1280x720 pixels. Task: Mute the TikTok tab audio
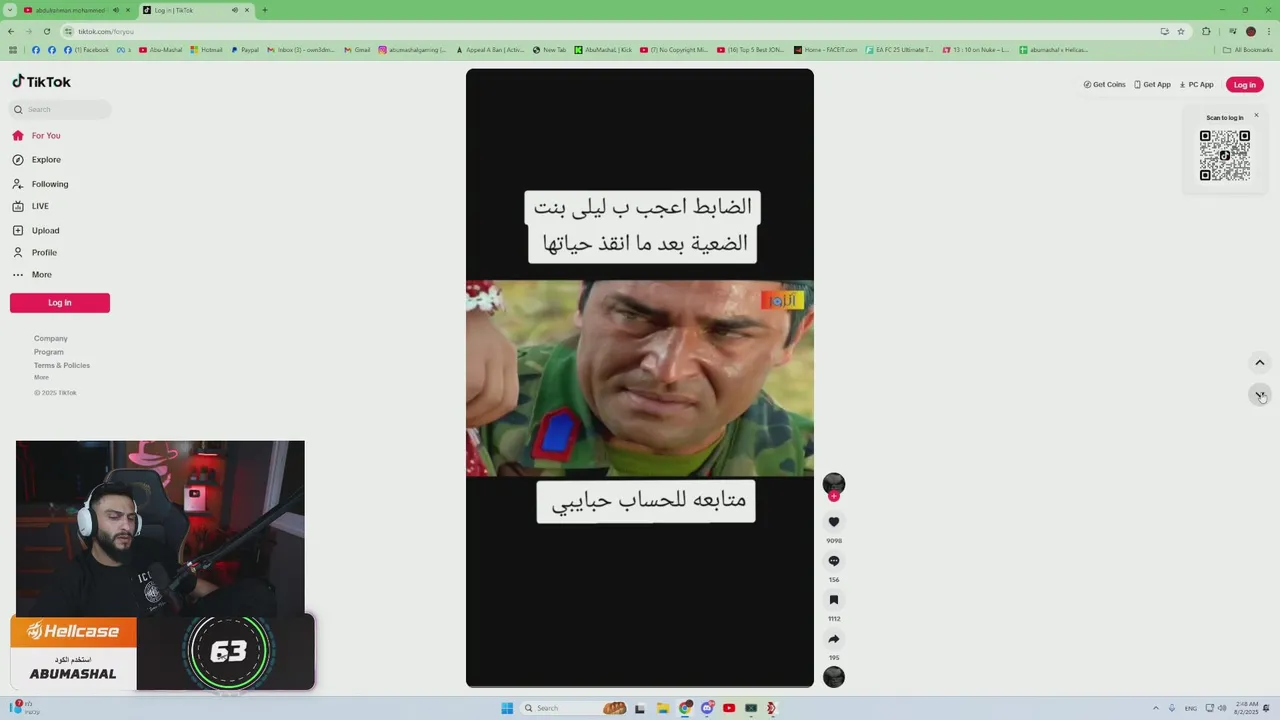click(235, 10)
